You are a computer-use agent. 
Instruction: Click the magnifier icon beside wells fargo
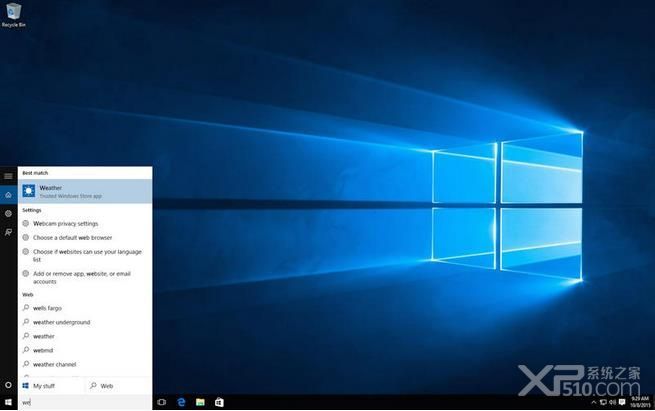(x=26, y=308)
